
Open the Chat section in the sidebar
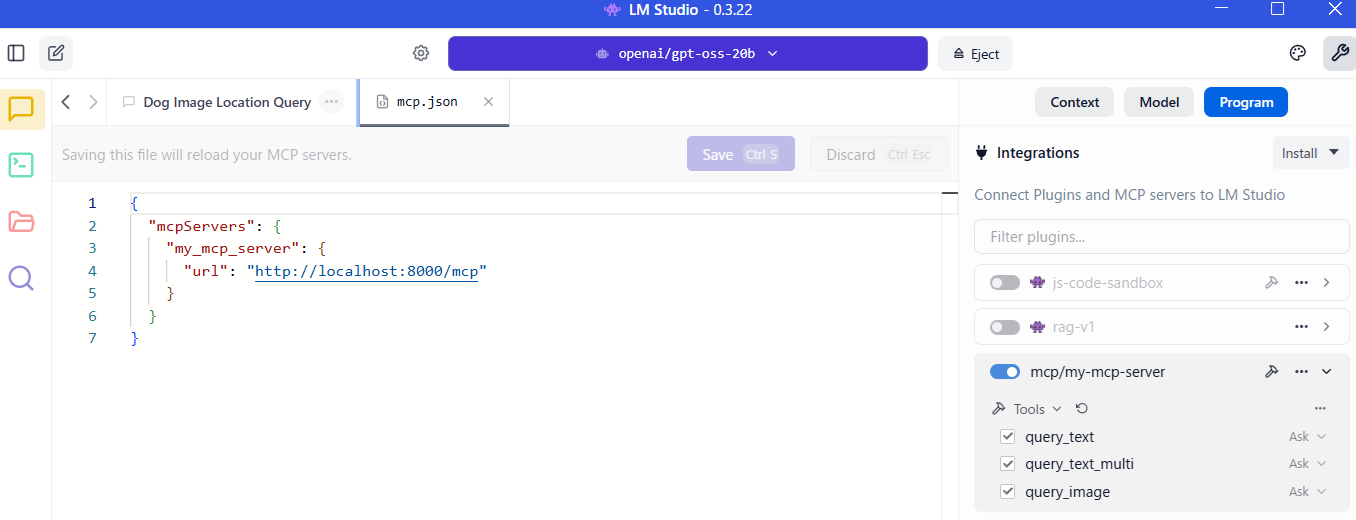pos(22,109)
